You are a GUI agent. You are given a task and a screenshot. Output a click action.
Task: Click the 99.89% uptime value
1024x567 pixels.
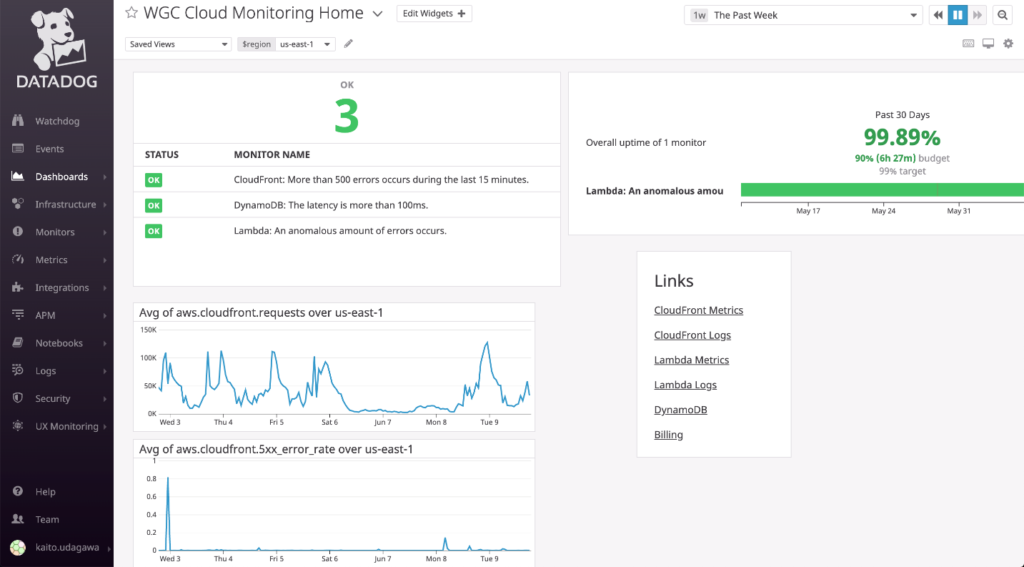pos(902,137)
